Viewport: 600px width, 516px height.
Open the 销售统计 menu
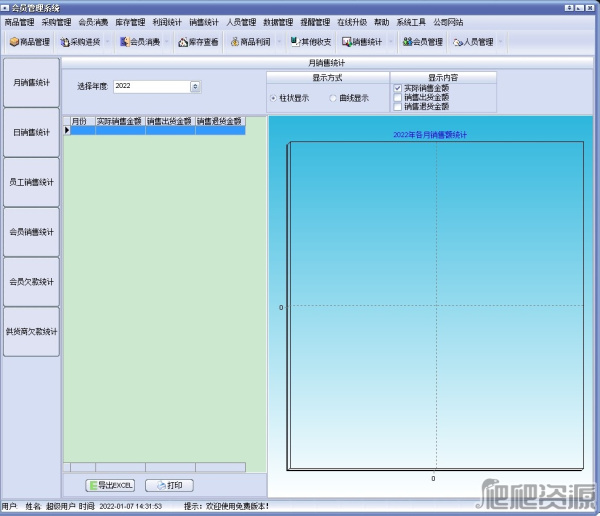tap(204, 22)
